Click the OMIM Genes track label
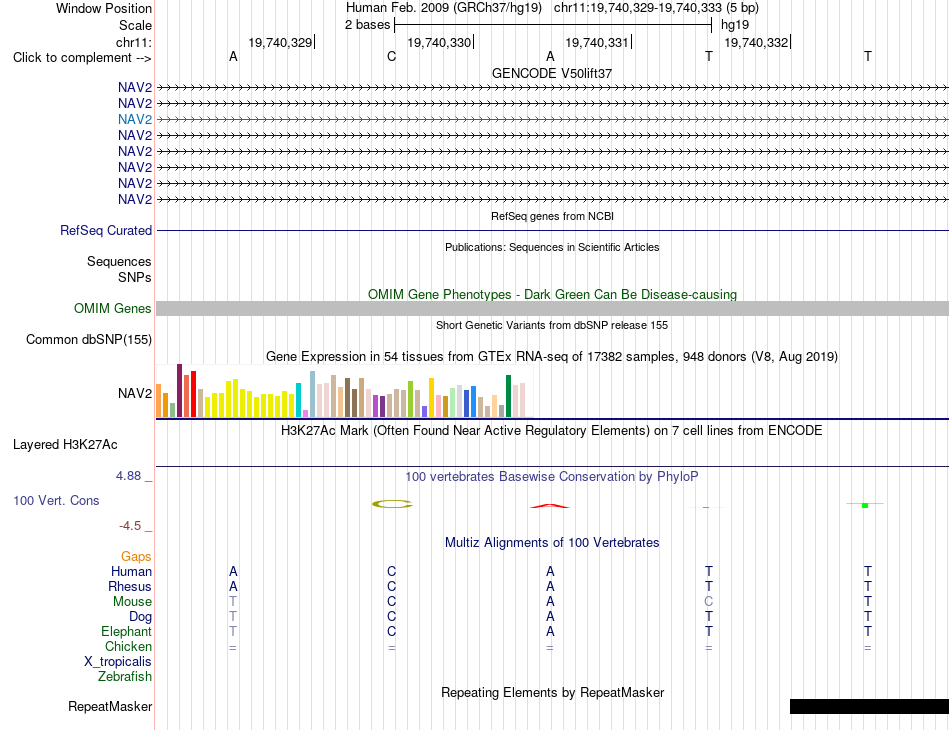 click(x=112, y=308)
